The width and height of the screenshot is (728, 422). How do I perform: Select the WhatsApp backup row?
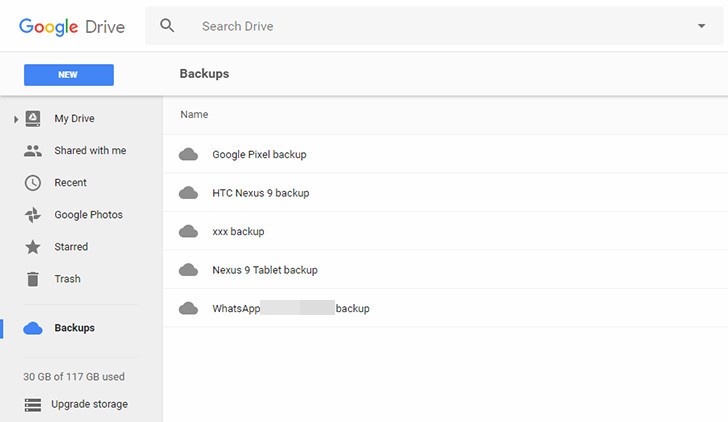pyautogui.click(x=290, y=308)
